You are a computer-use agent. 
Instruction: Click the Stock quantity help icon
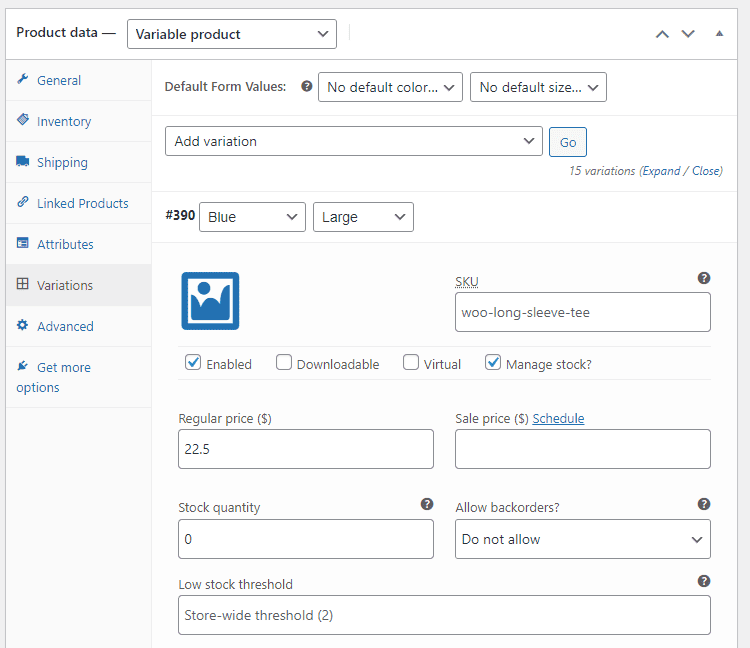point(427,504)
